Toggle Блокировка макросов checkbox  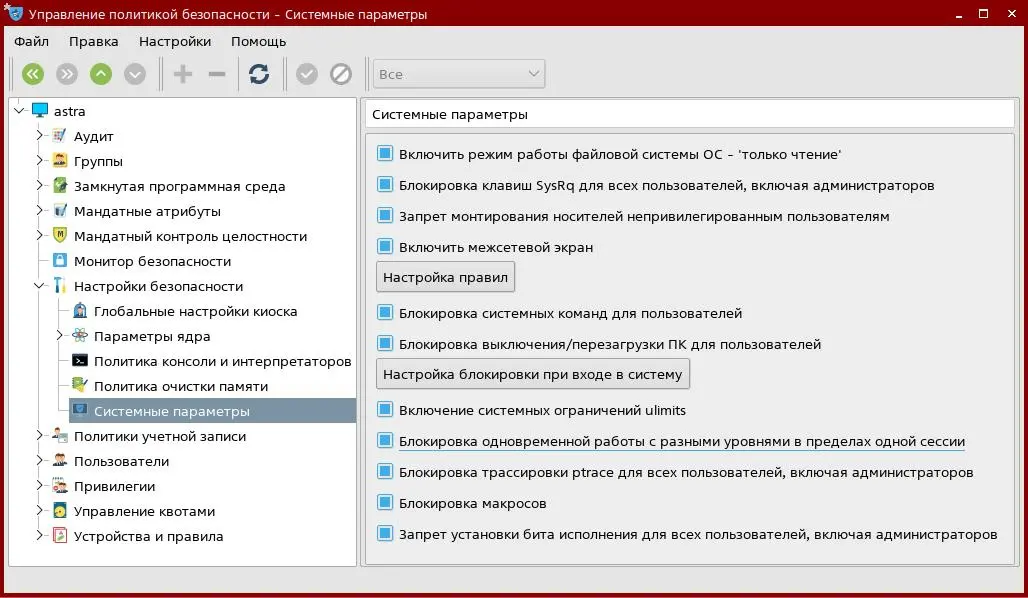point(385,502)
